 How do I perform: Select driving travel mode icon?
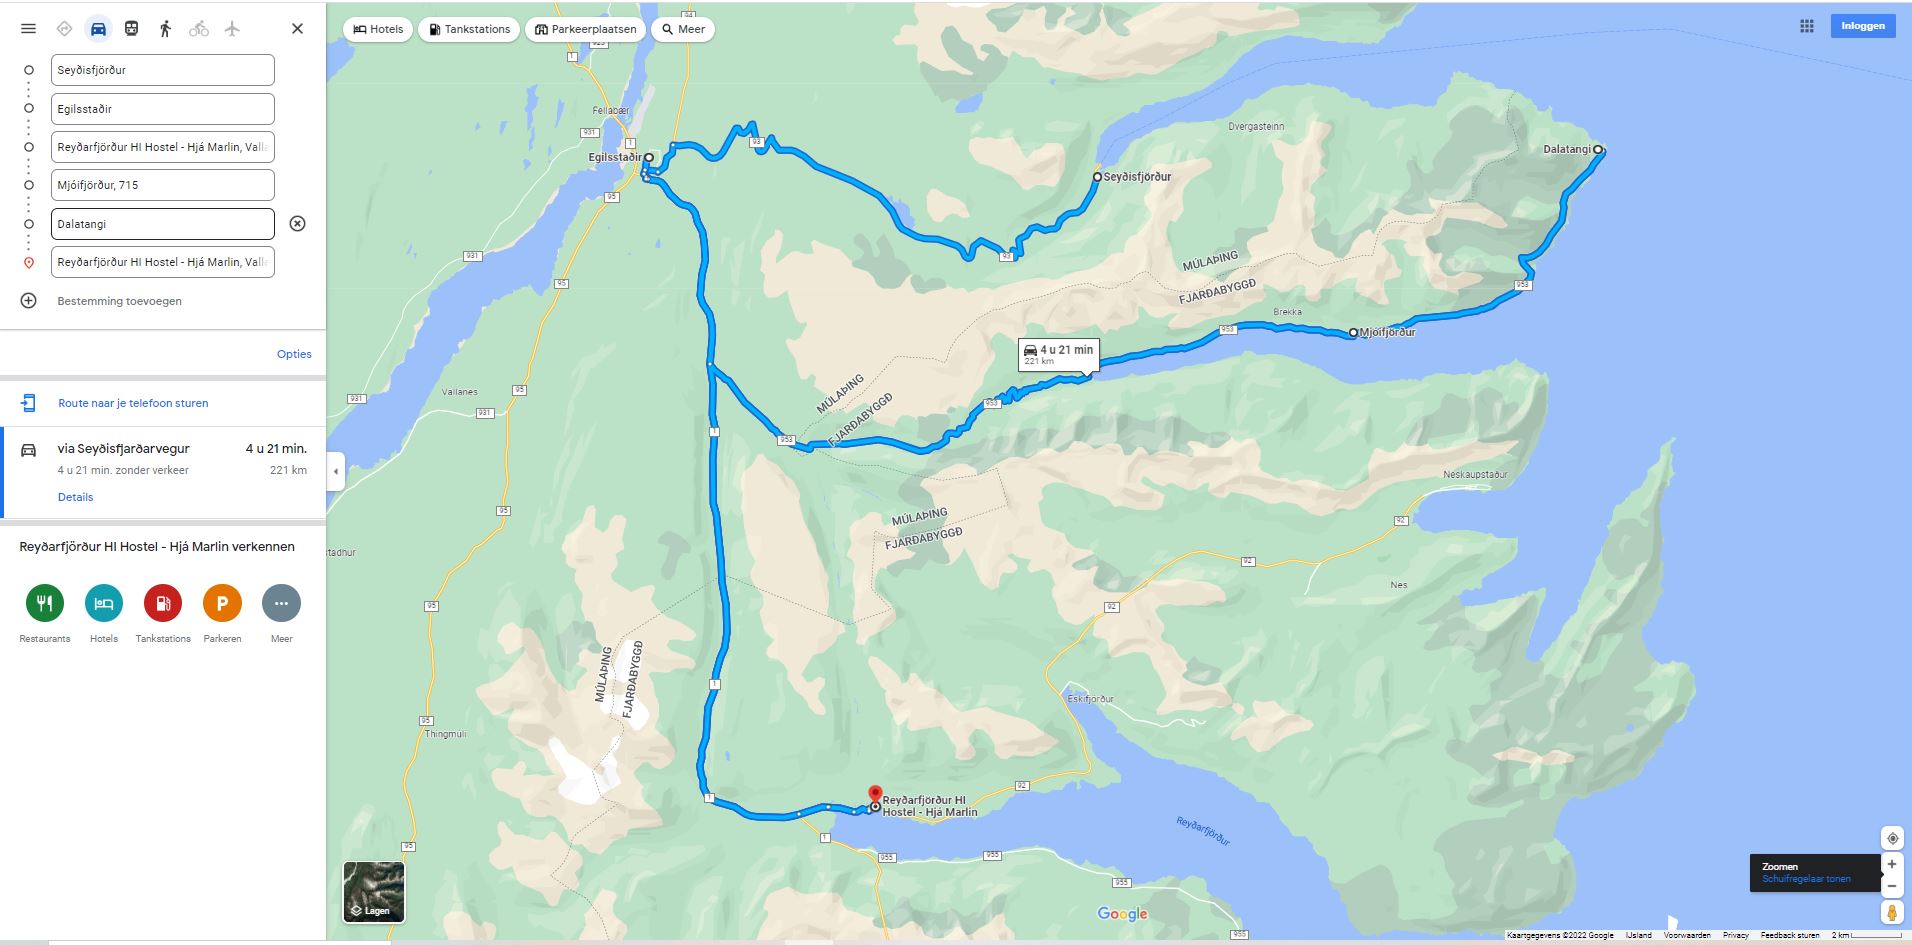point(98,28)
